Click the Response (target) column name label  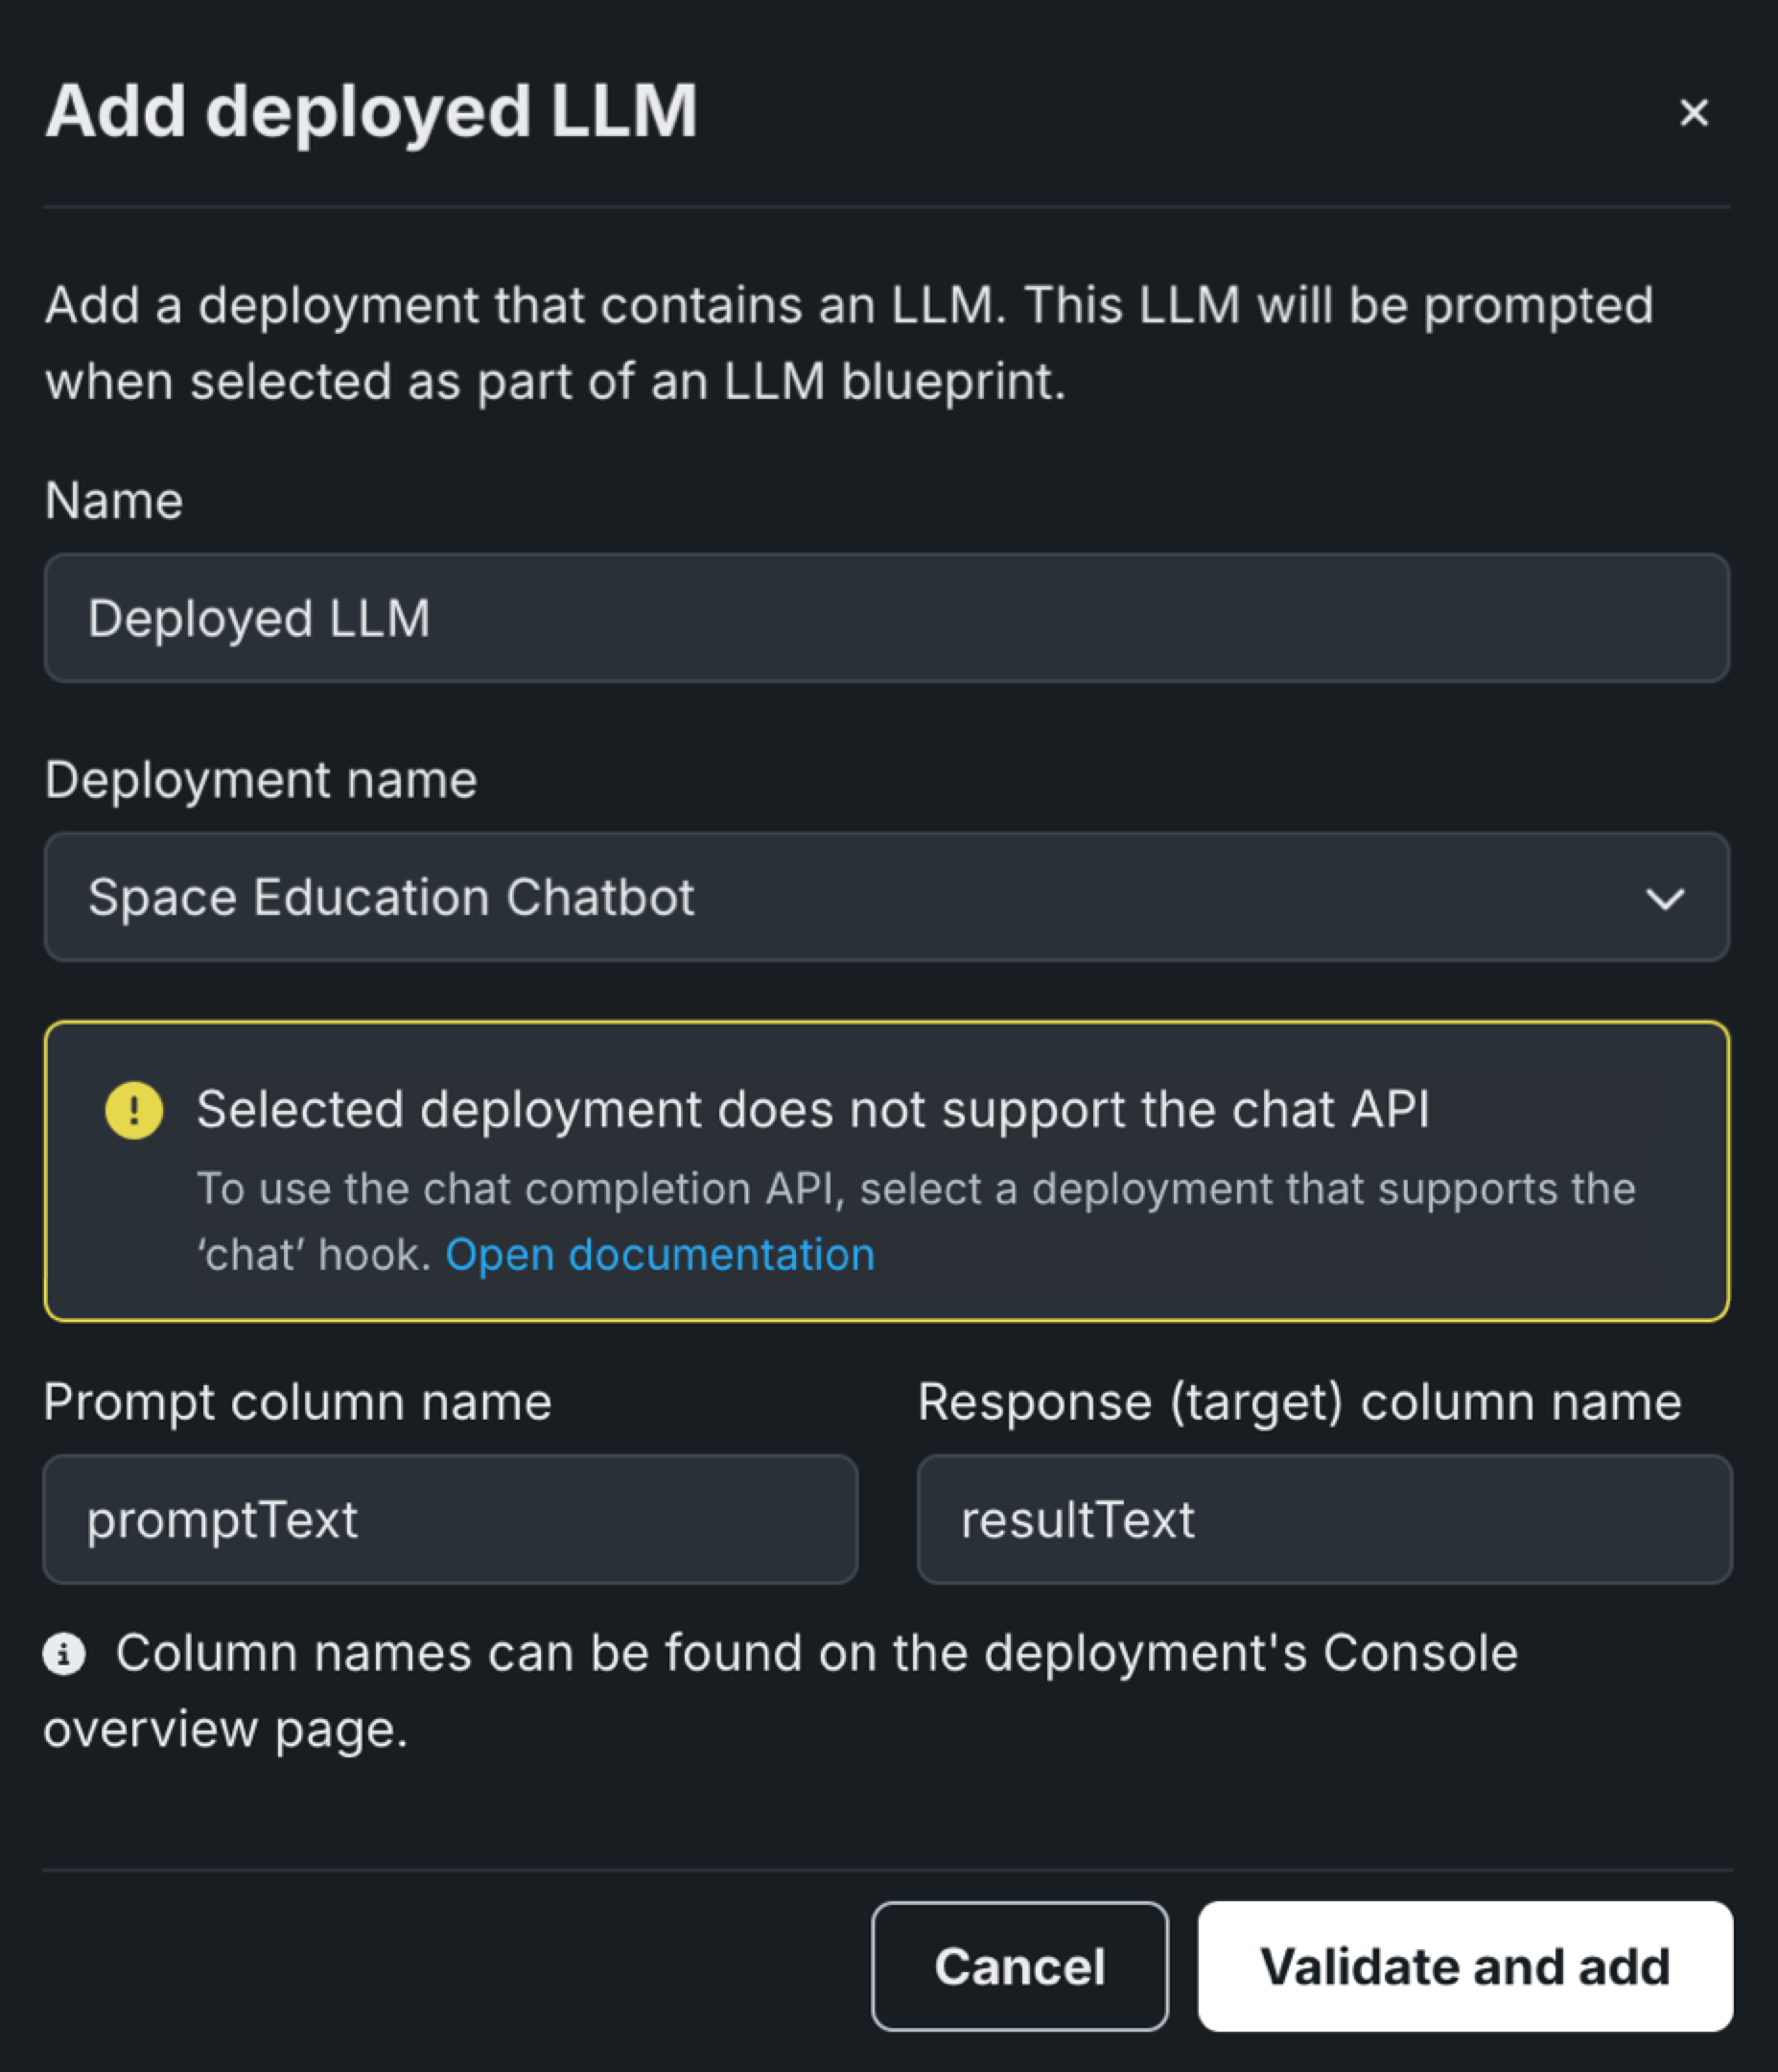(1299, 1401)
